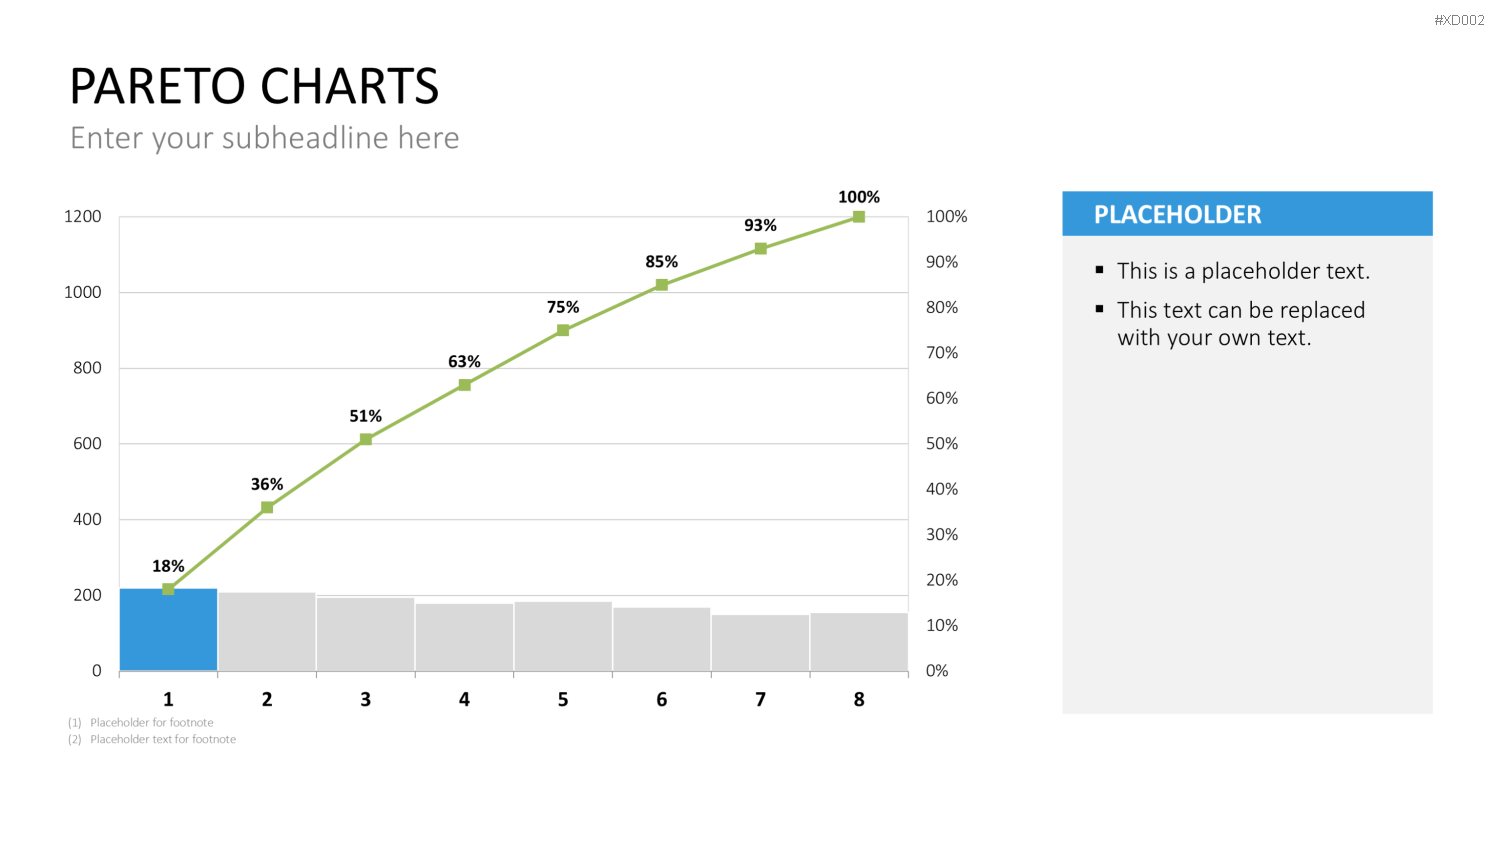Click the gray bar for category 5
This screenshot has width=1500, height=844.
click(x=563, y=636)
